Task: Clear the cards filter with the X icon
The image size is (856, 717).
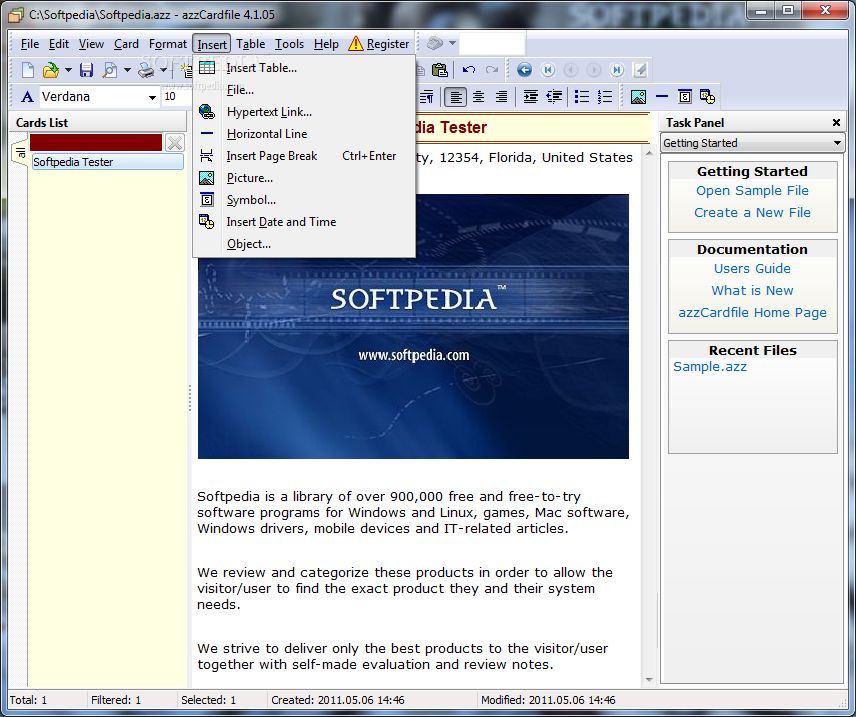Action: click(x=175, y=143)
